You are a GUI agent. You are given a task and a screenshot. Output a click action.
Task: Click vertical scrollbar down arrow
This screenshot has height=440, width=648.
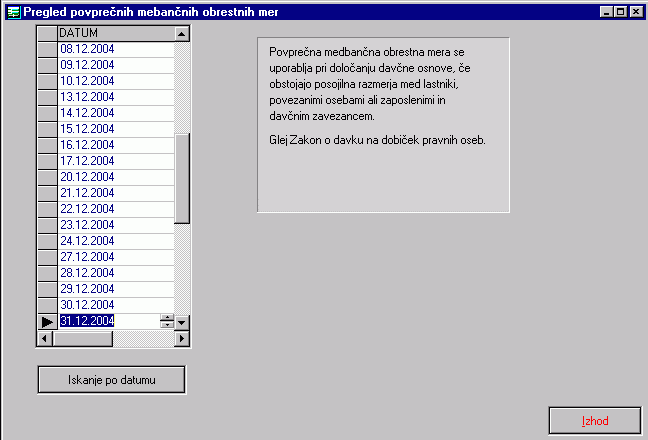tap(182, 322)
